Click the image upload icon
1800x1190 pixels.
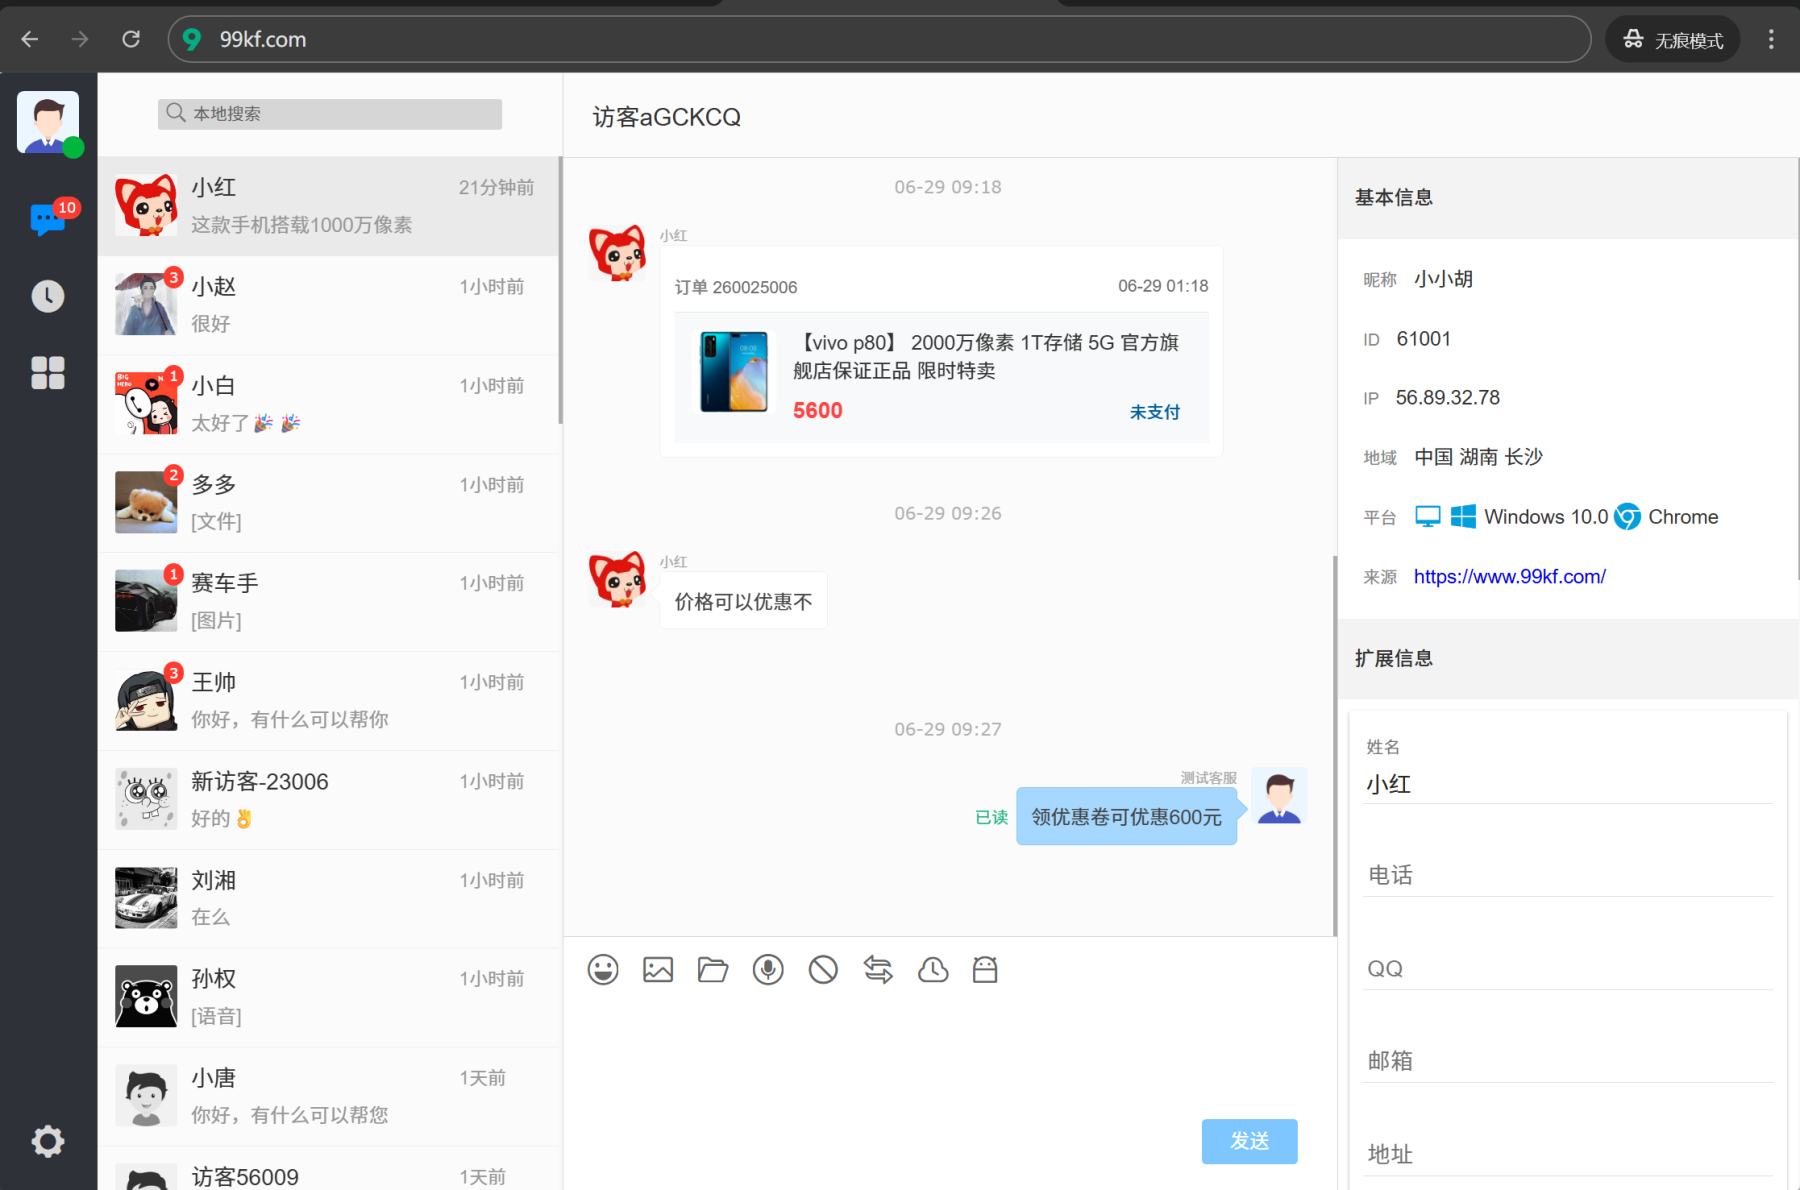(x=658, y=969)
